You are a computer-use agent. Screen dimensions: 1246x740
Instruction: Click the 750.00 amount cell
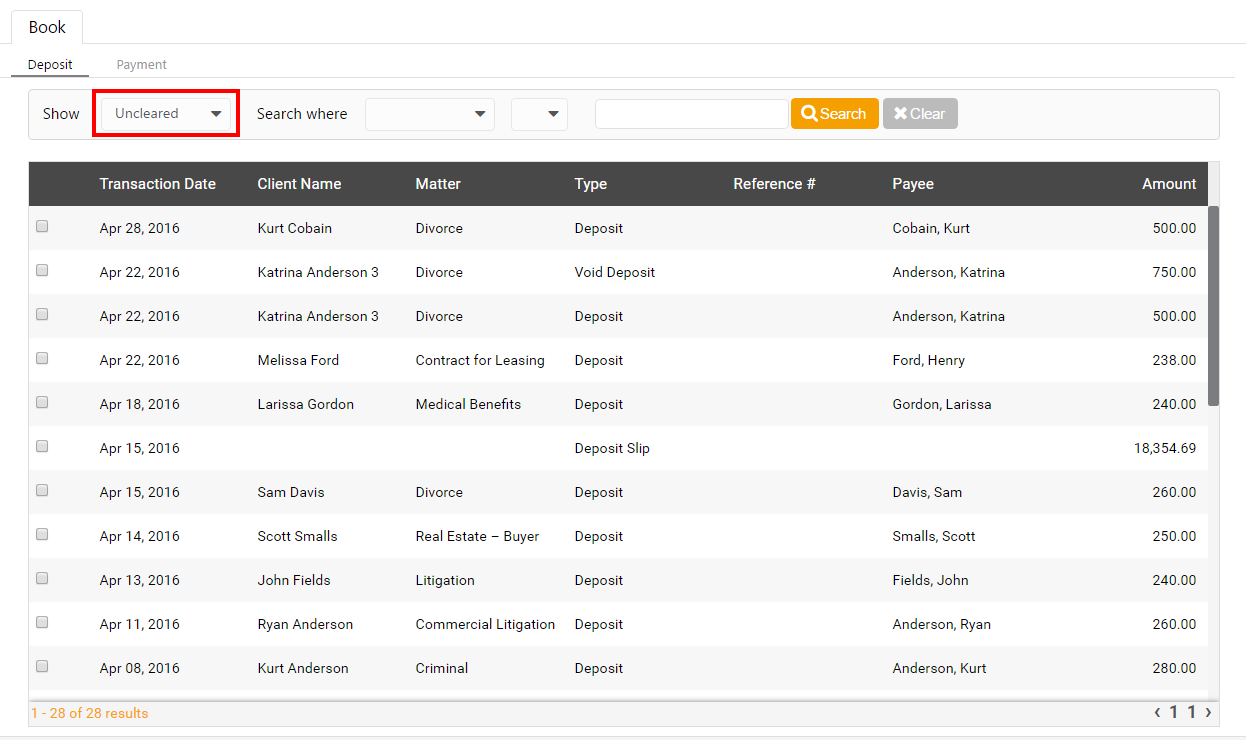[1174, 272]
